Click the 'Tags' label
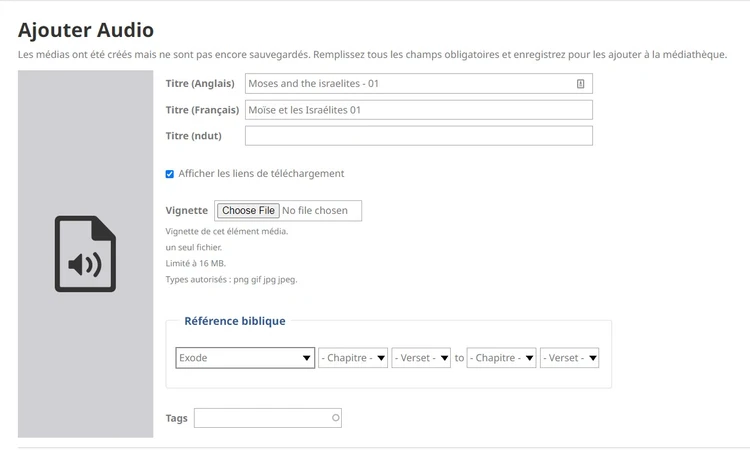 point(176,418)
